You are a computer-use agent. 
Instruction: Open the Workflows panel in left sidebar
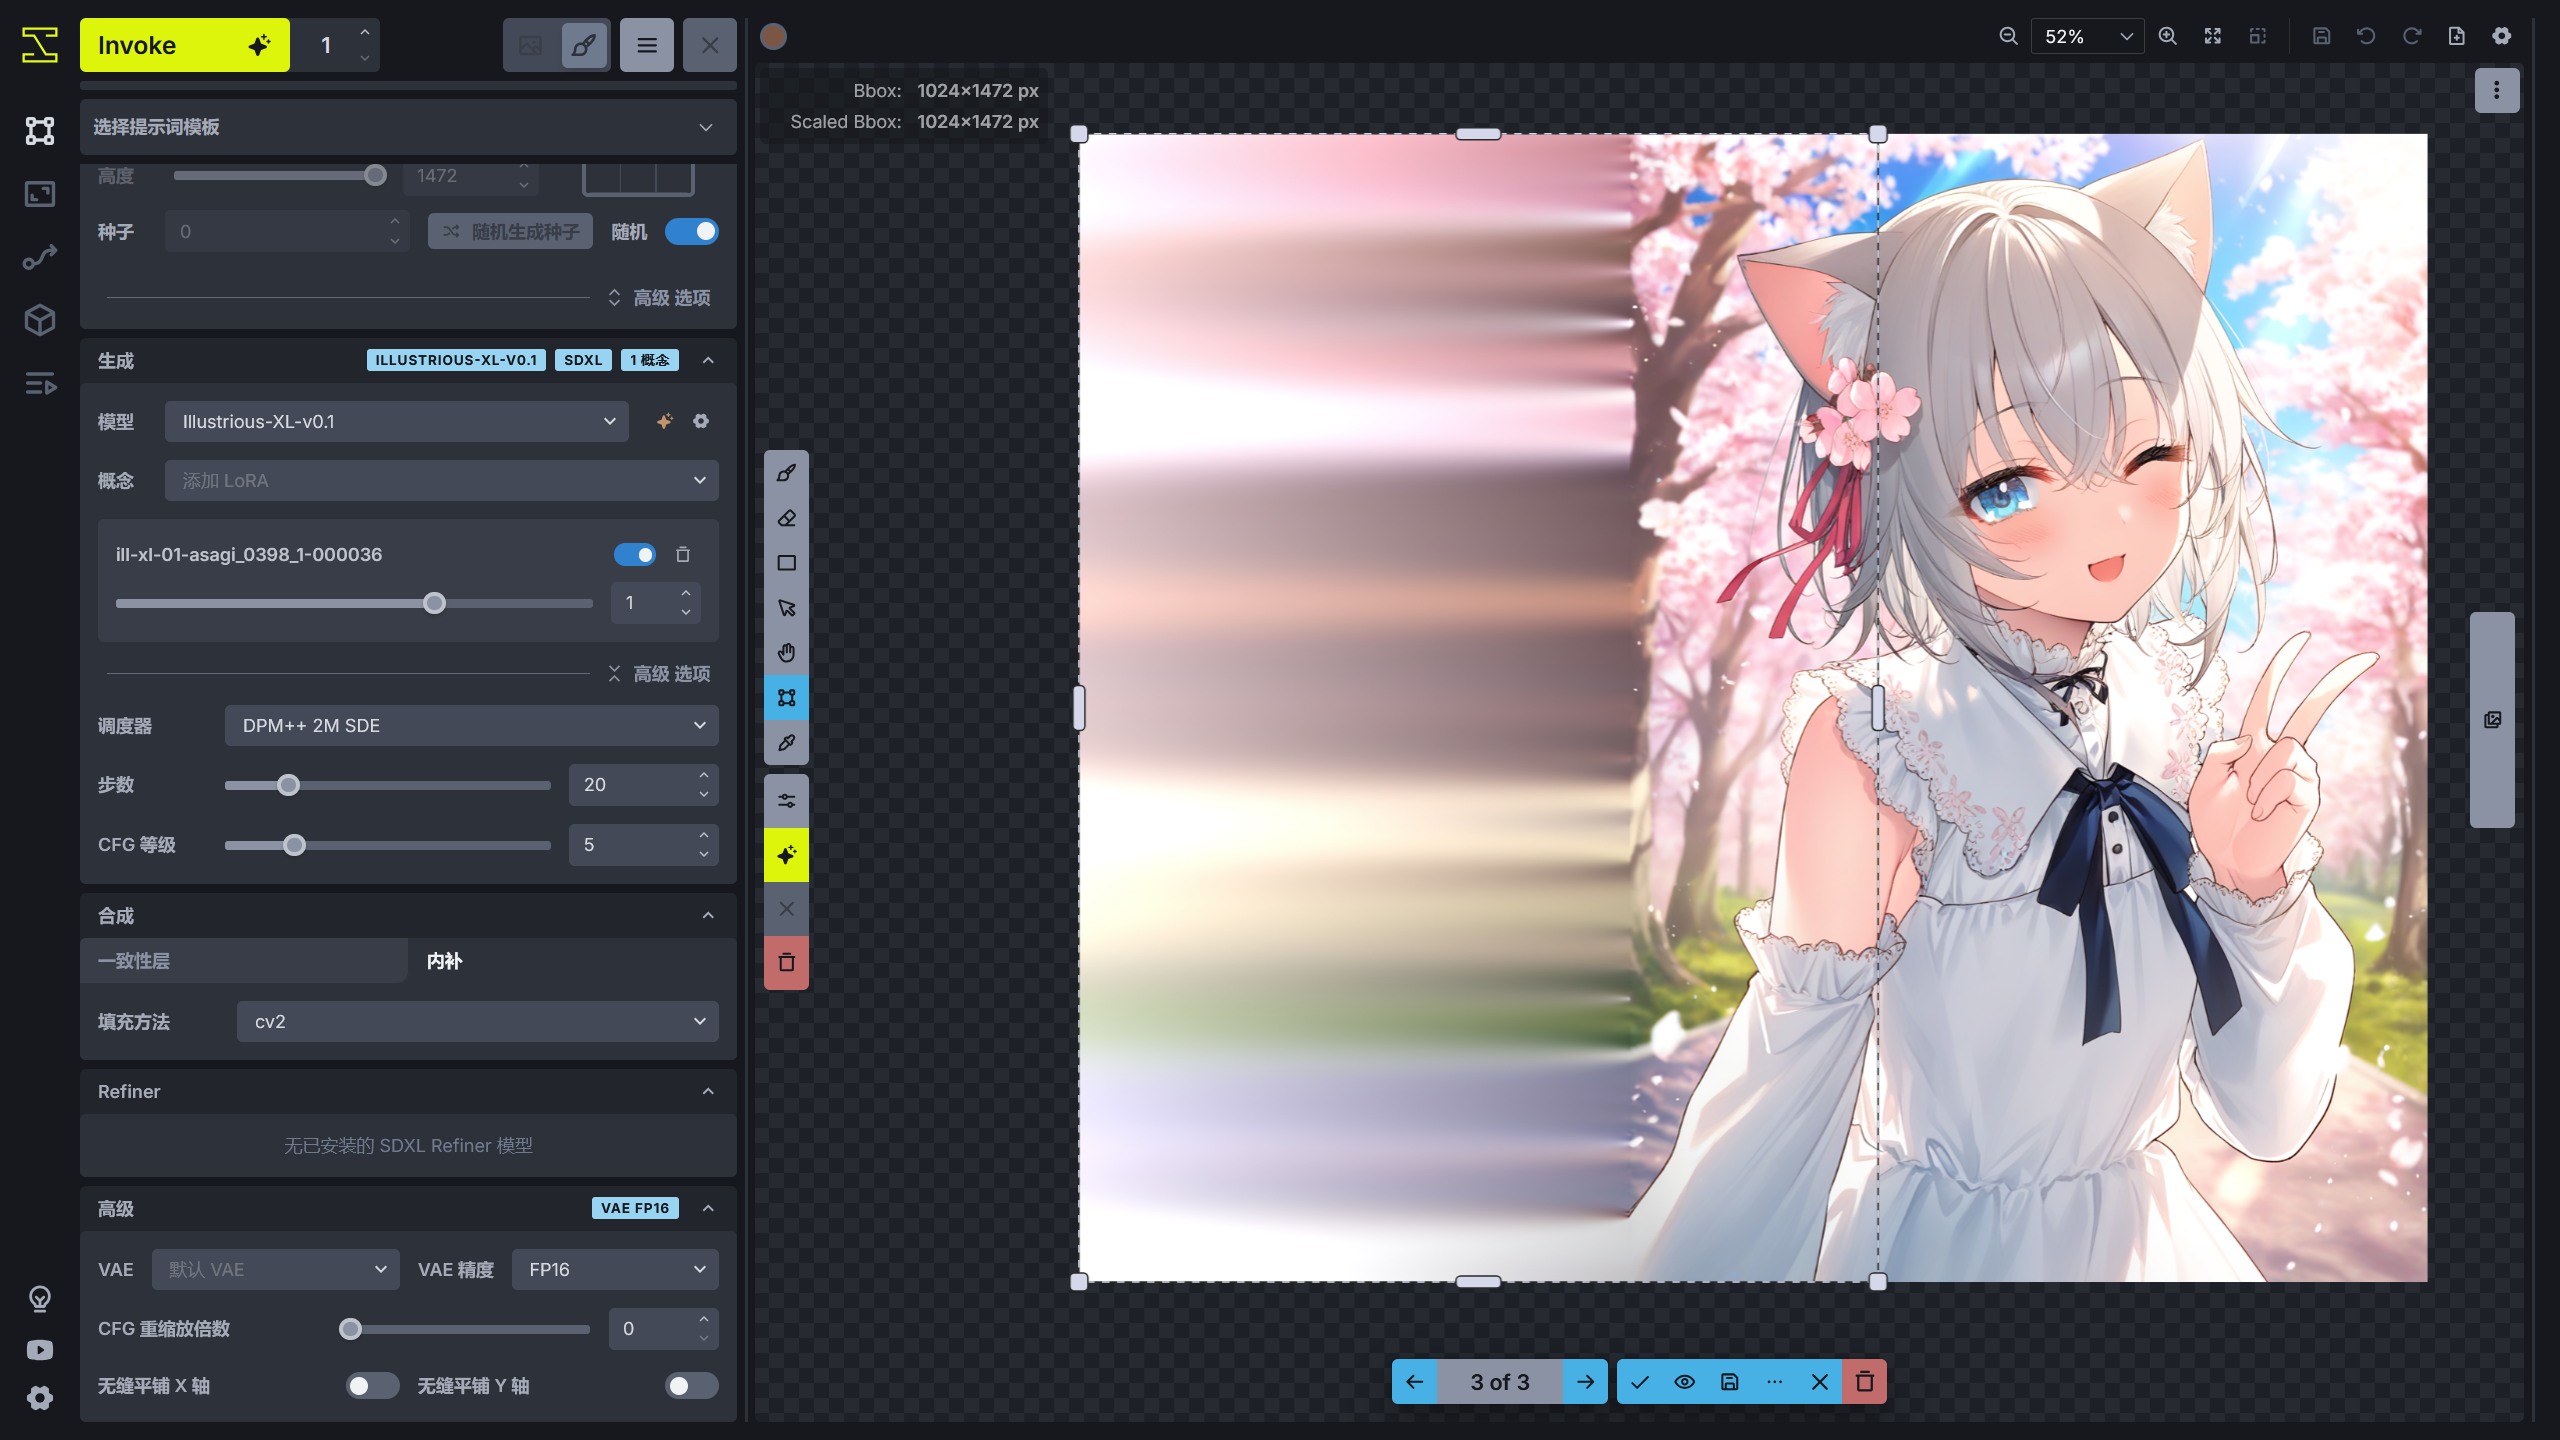39,257
